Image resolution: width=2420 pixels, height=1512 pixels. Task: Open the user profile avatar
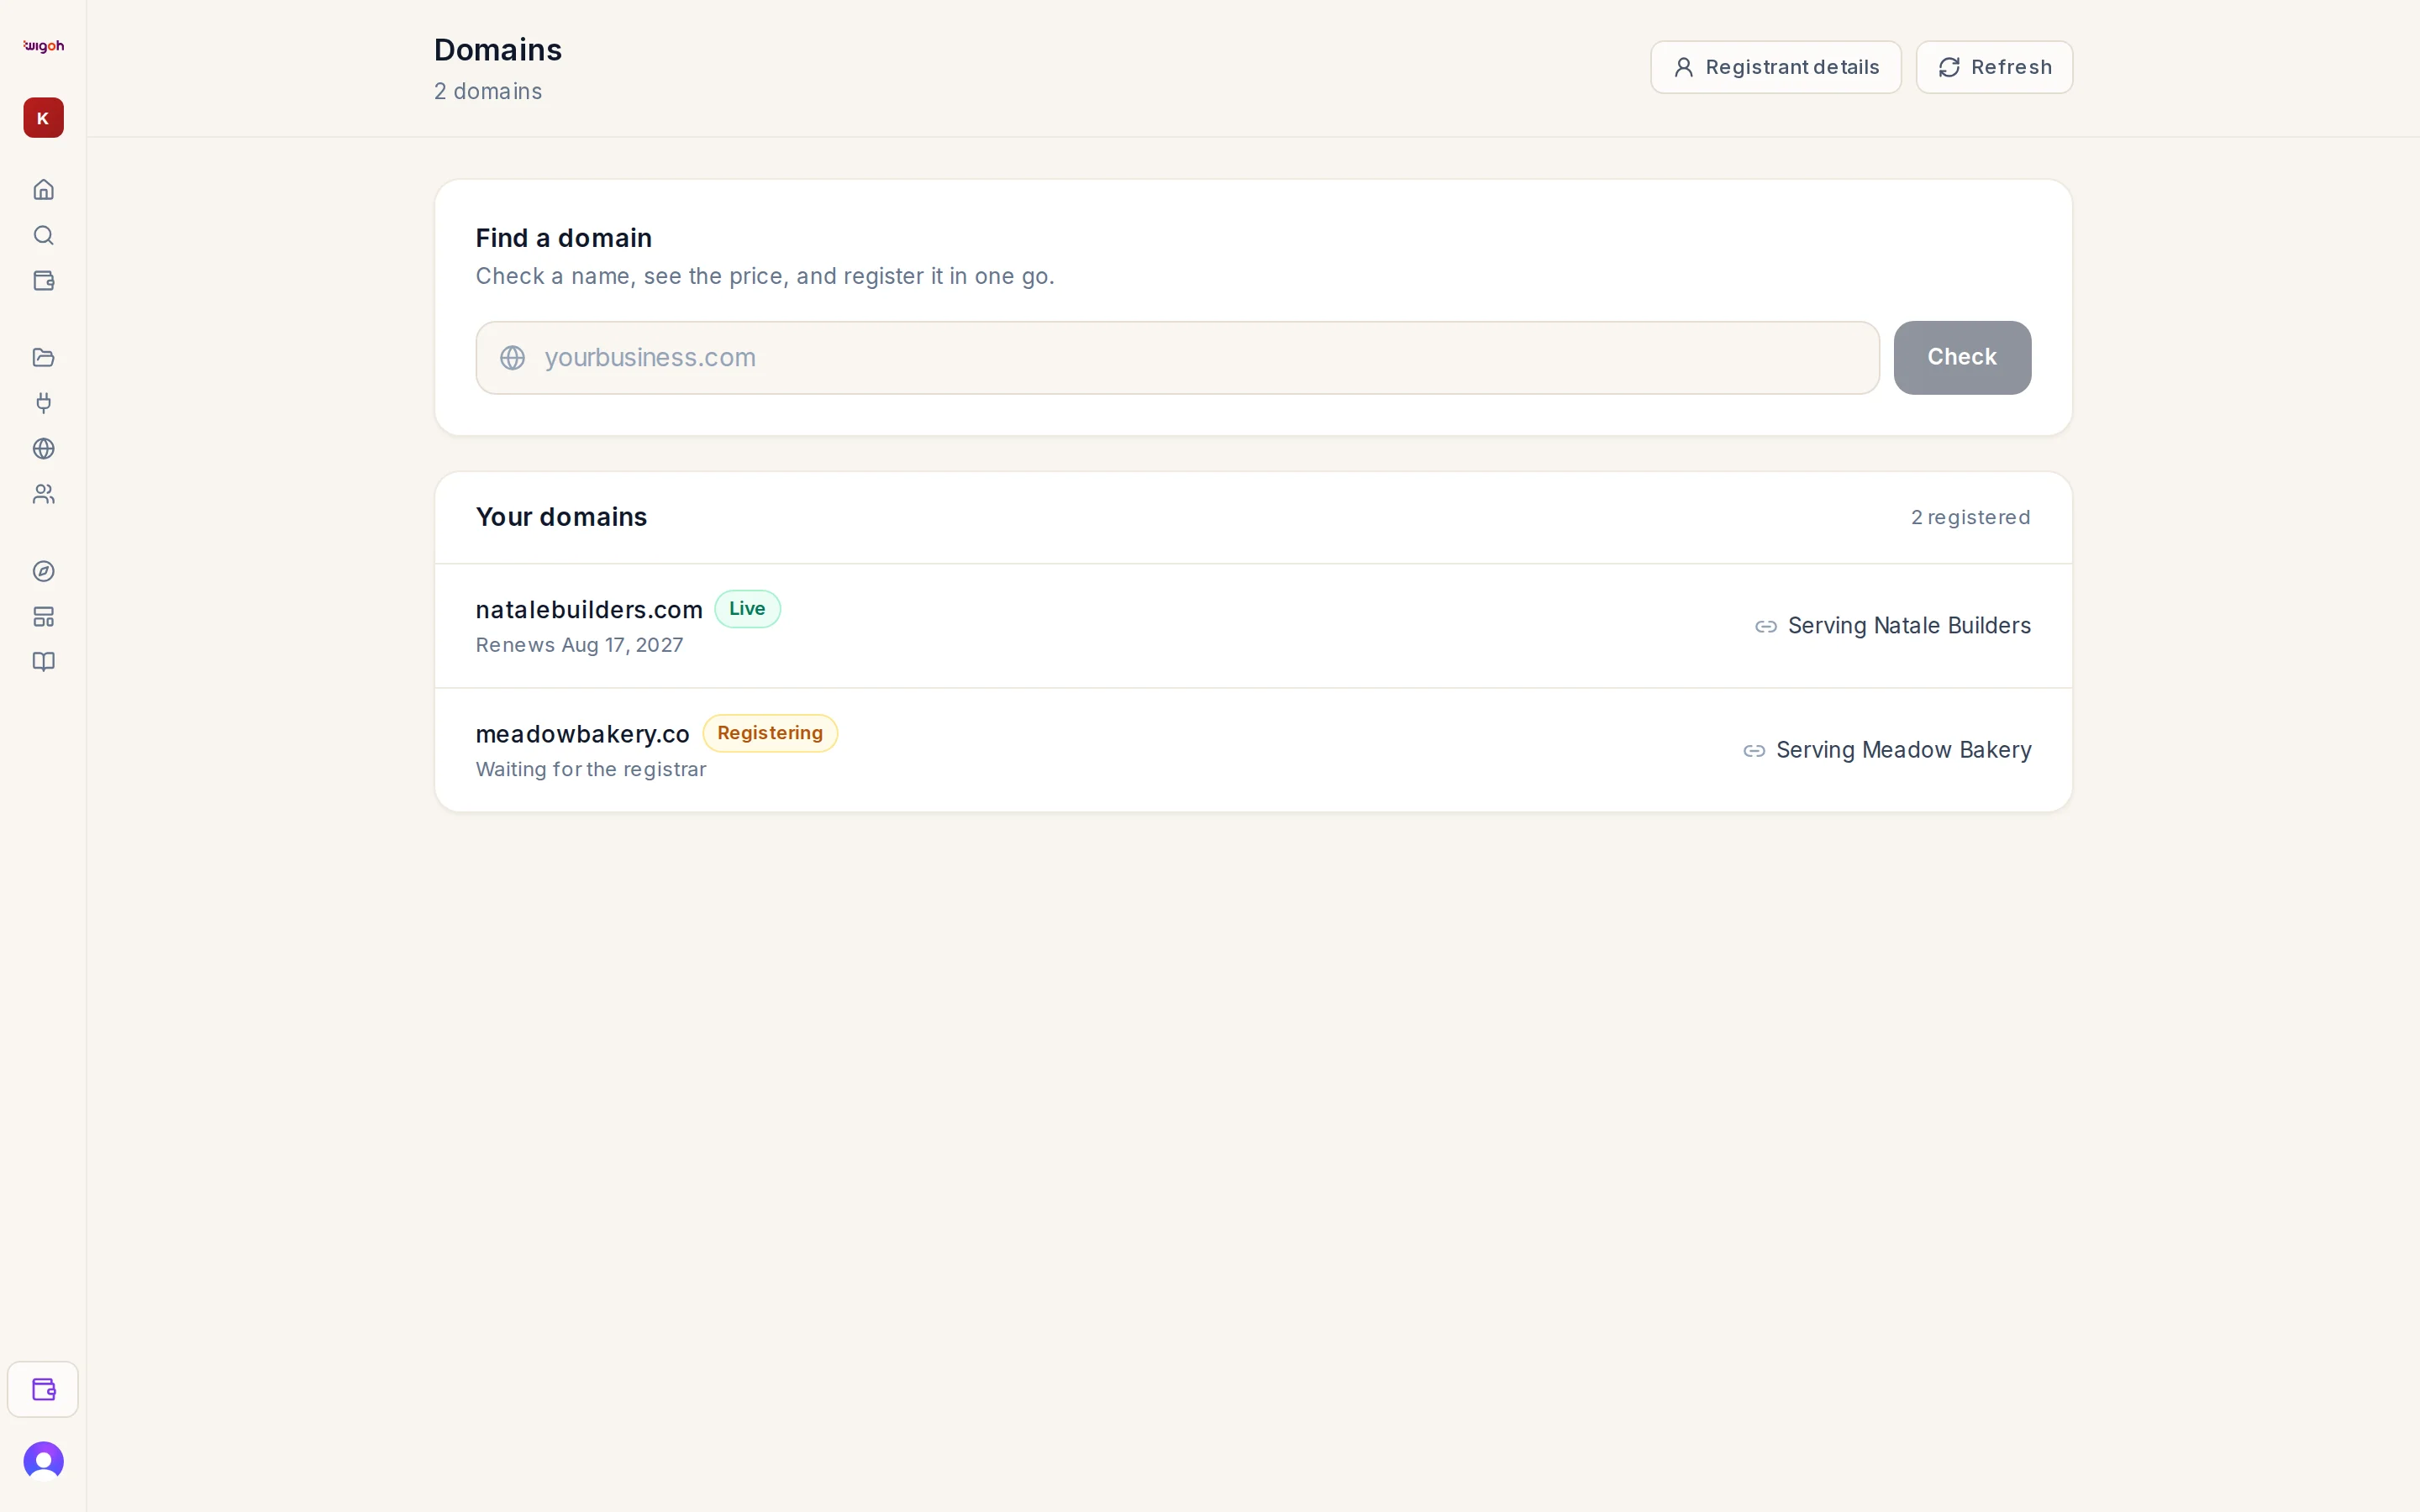[x=43, y=1461]
